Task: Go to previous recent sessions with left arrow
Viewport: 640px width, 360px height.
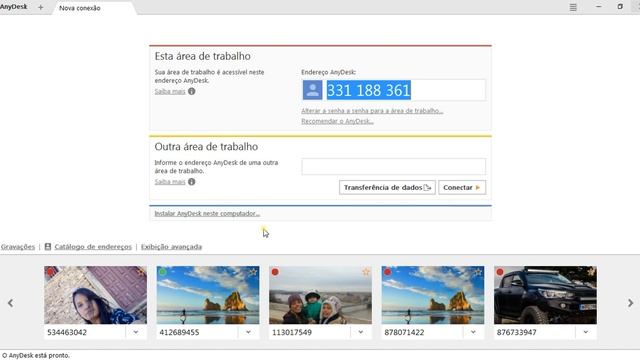Action: 10,303
